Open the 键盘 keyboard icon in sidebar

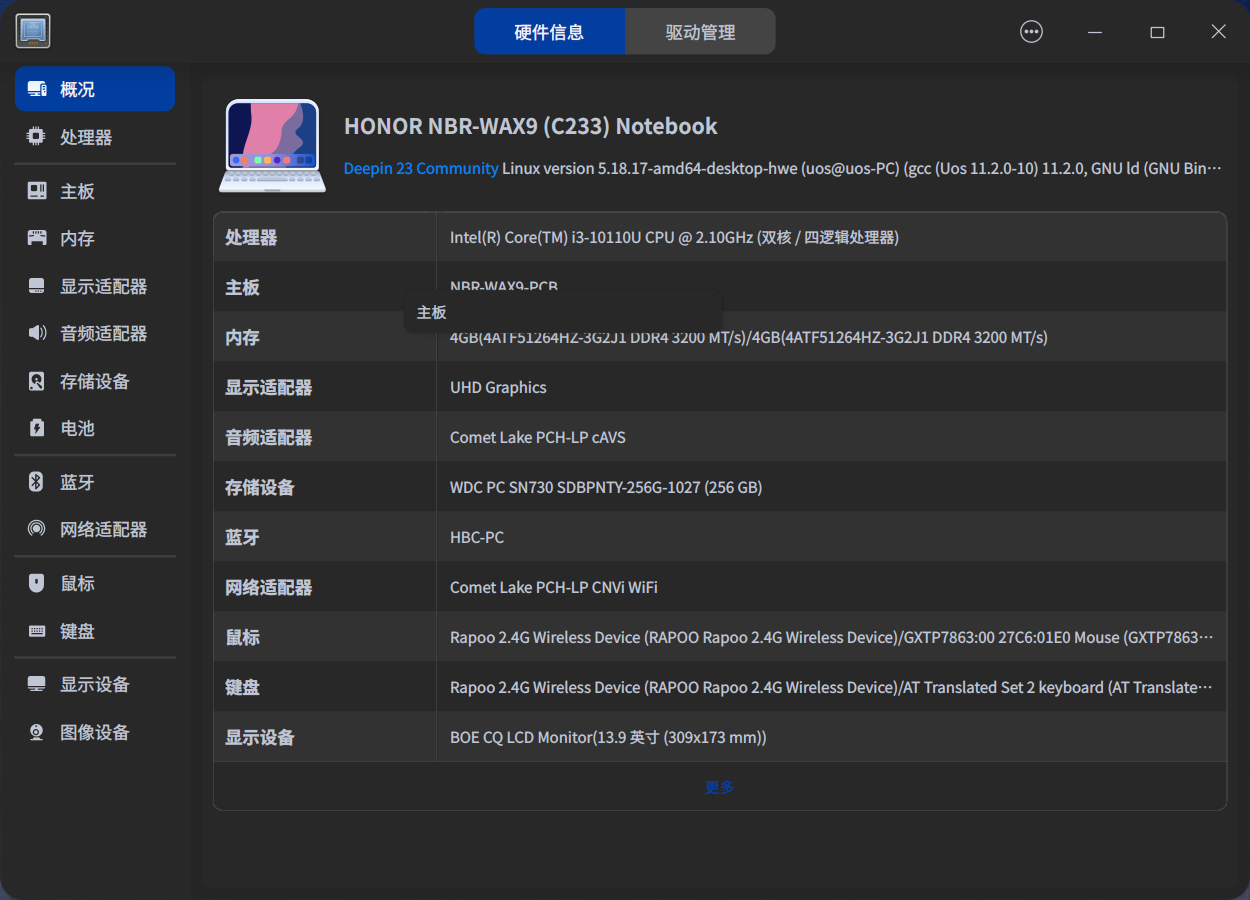tap(37, 631)
